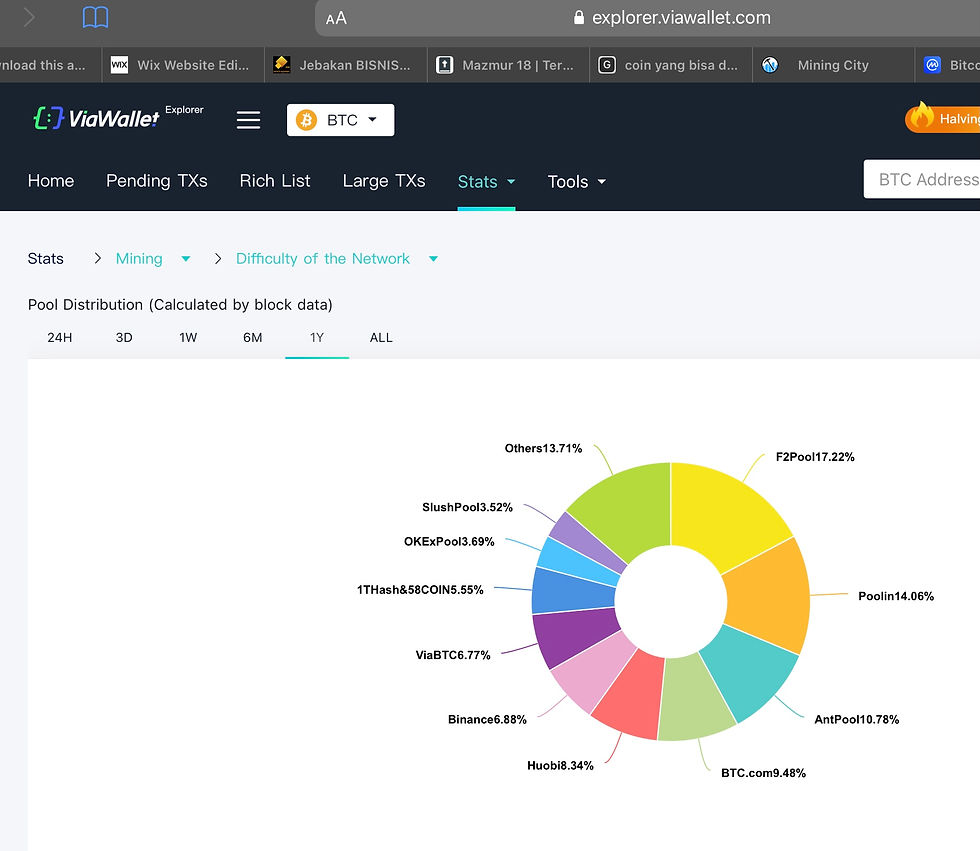Click the BTC.com9.48% label
This screenshot has width=980, height=851.
763,773
